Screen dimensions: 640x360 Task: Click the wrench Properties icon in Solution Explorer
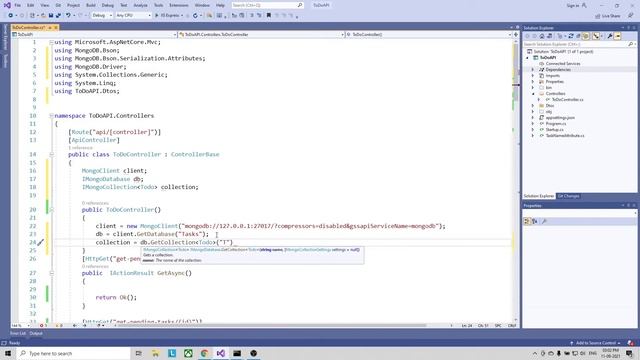tap(610, 36)
